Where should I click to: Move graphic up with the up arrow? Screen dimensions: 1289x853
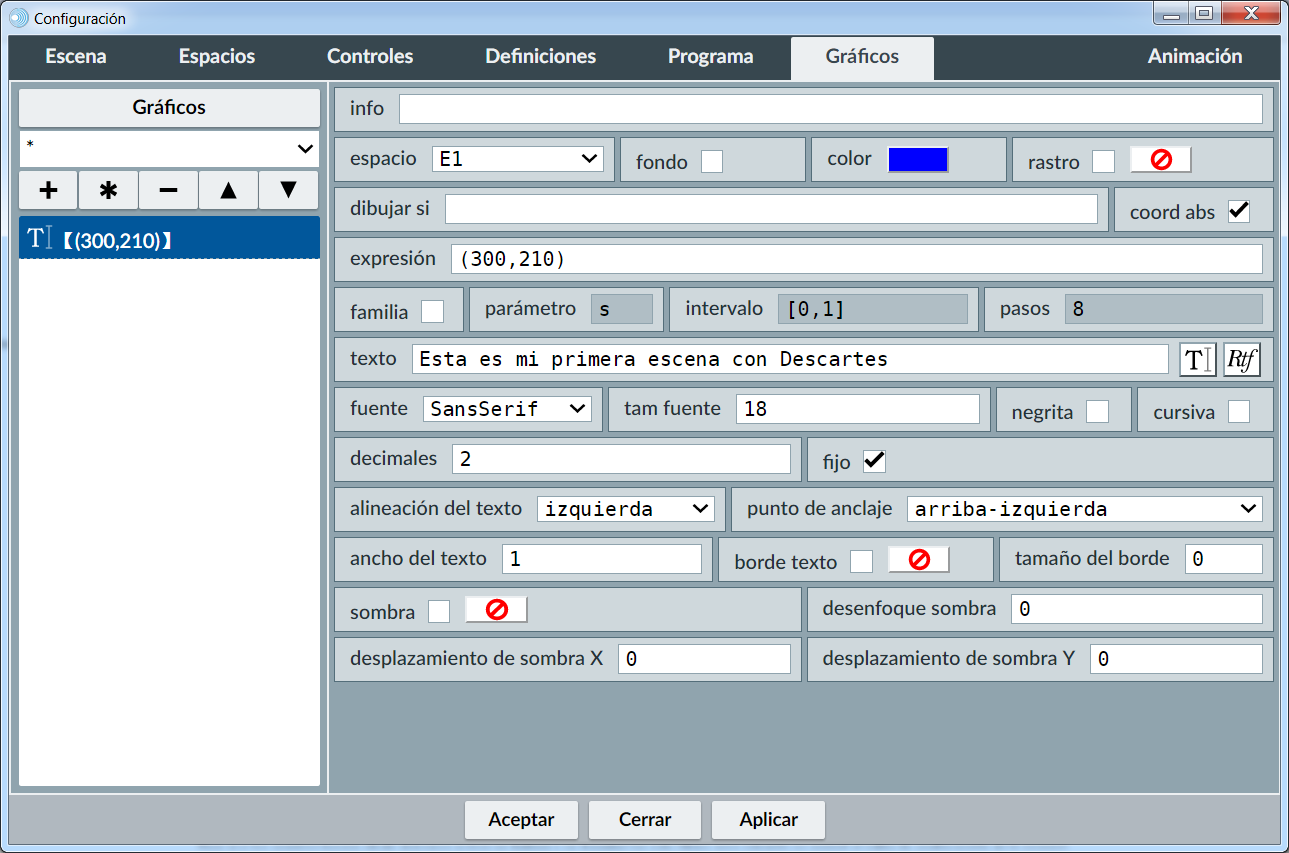pos(228,190)
